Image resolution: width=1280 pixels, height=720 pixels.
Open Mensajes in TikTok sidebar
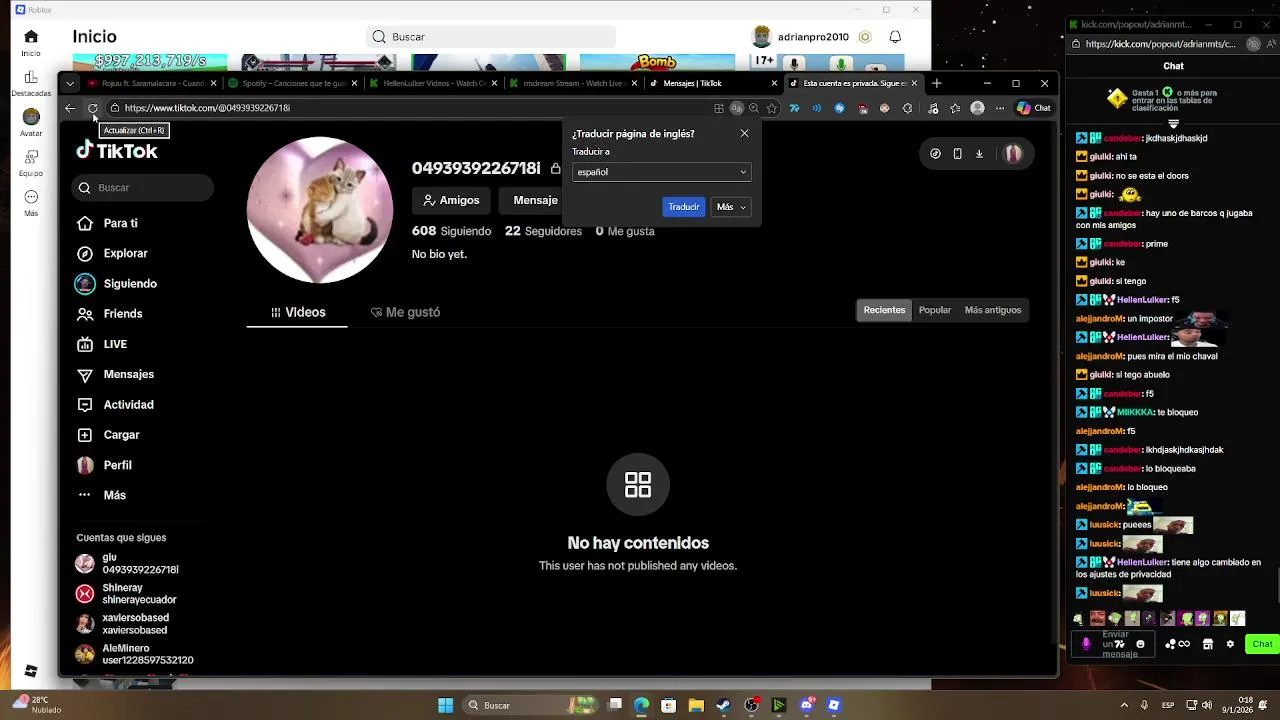115,374
